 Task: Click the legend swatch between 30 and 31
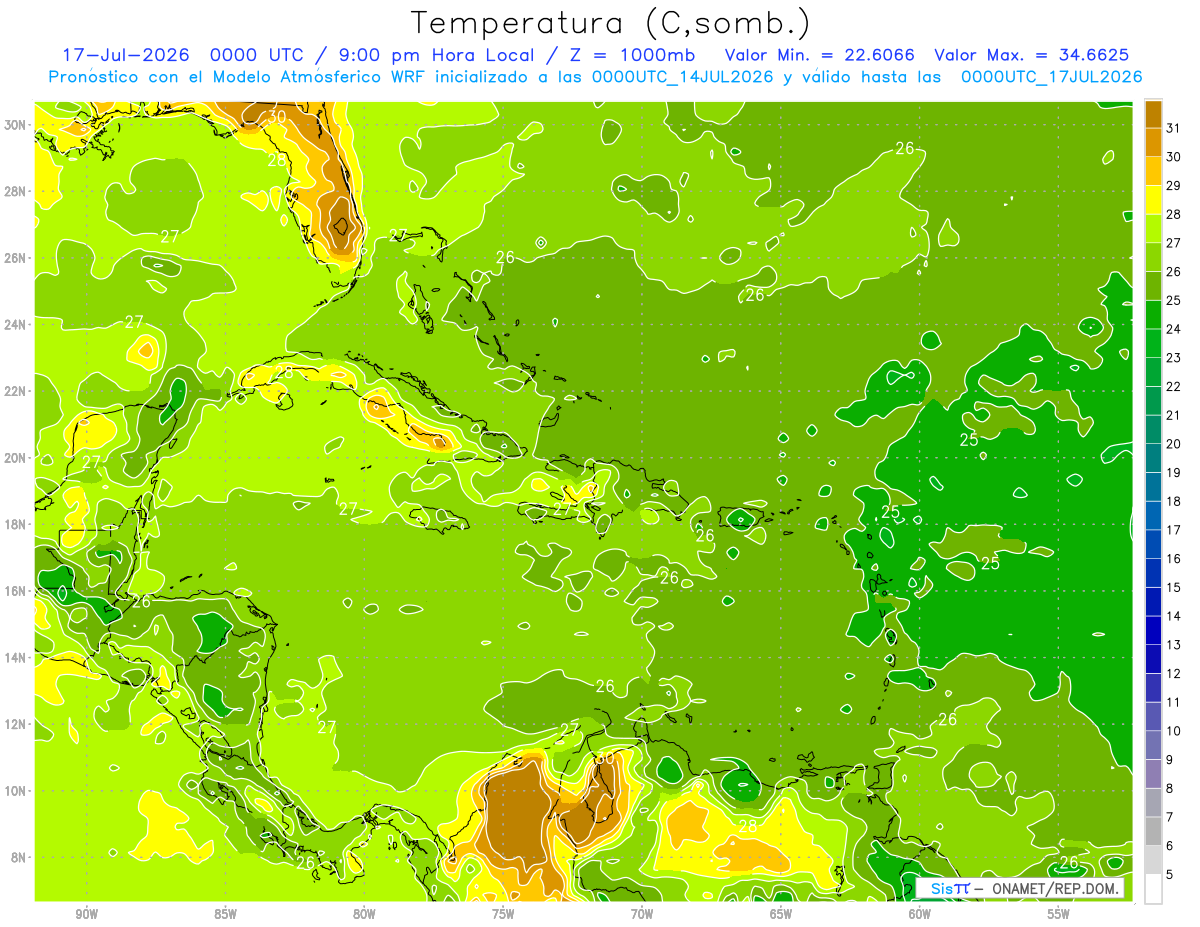1153,142
